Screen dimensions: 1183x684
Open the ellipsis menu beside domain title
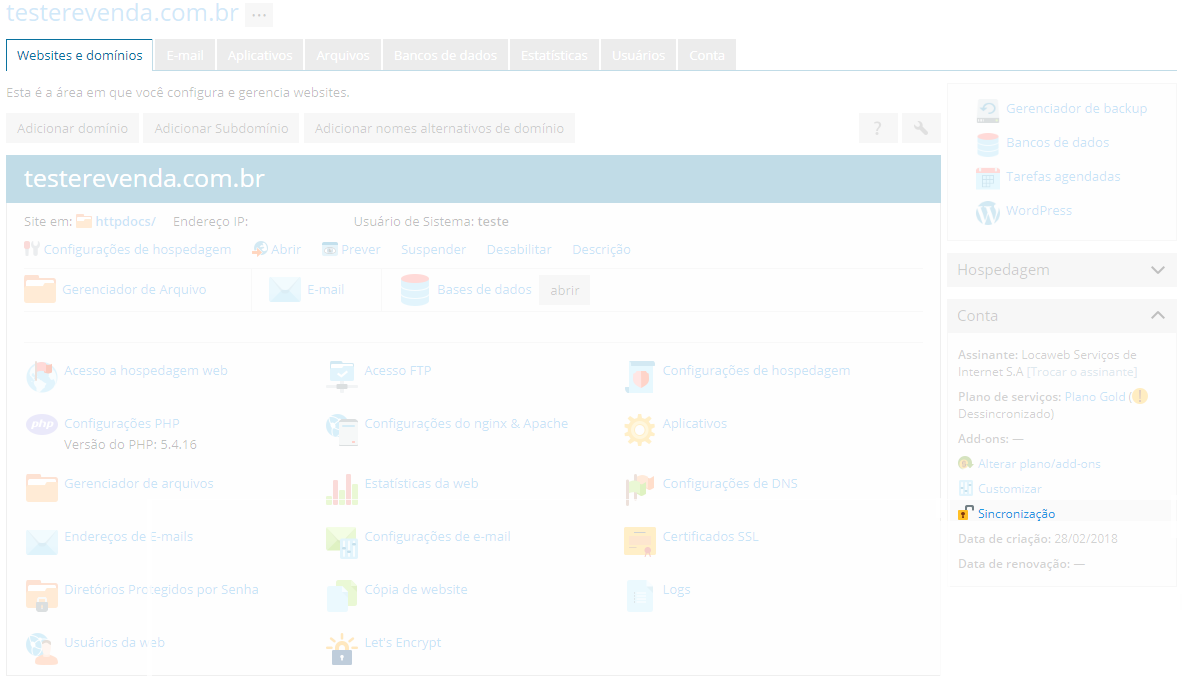pos(259,14)
